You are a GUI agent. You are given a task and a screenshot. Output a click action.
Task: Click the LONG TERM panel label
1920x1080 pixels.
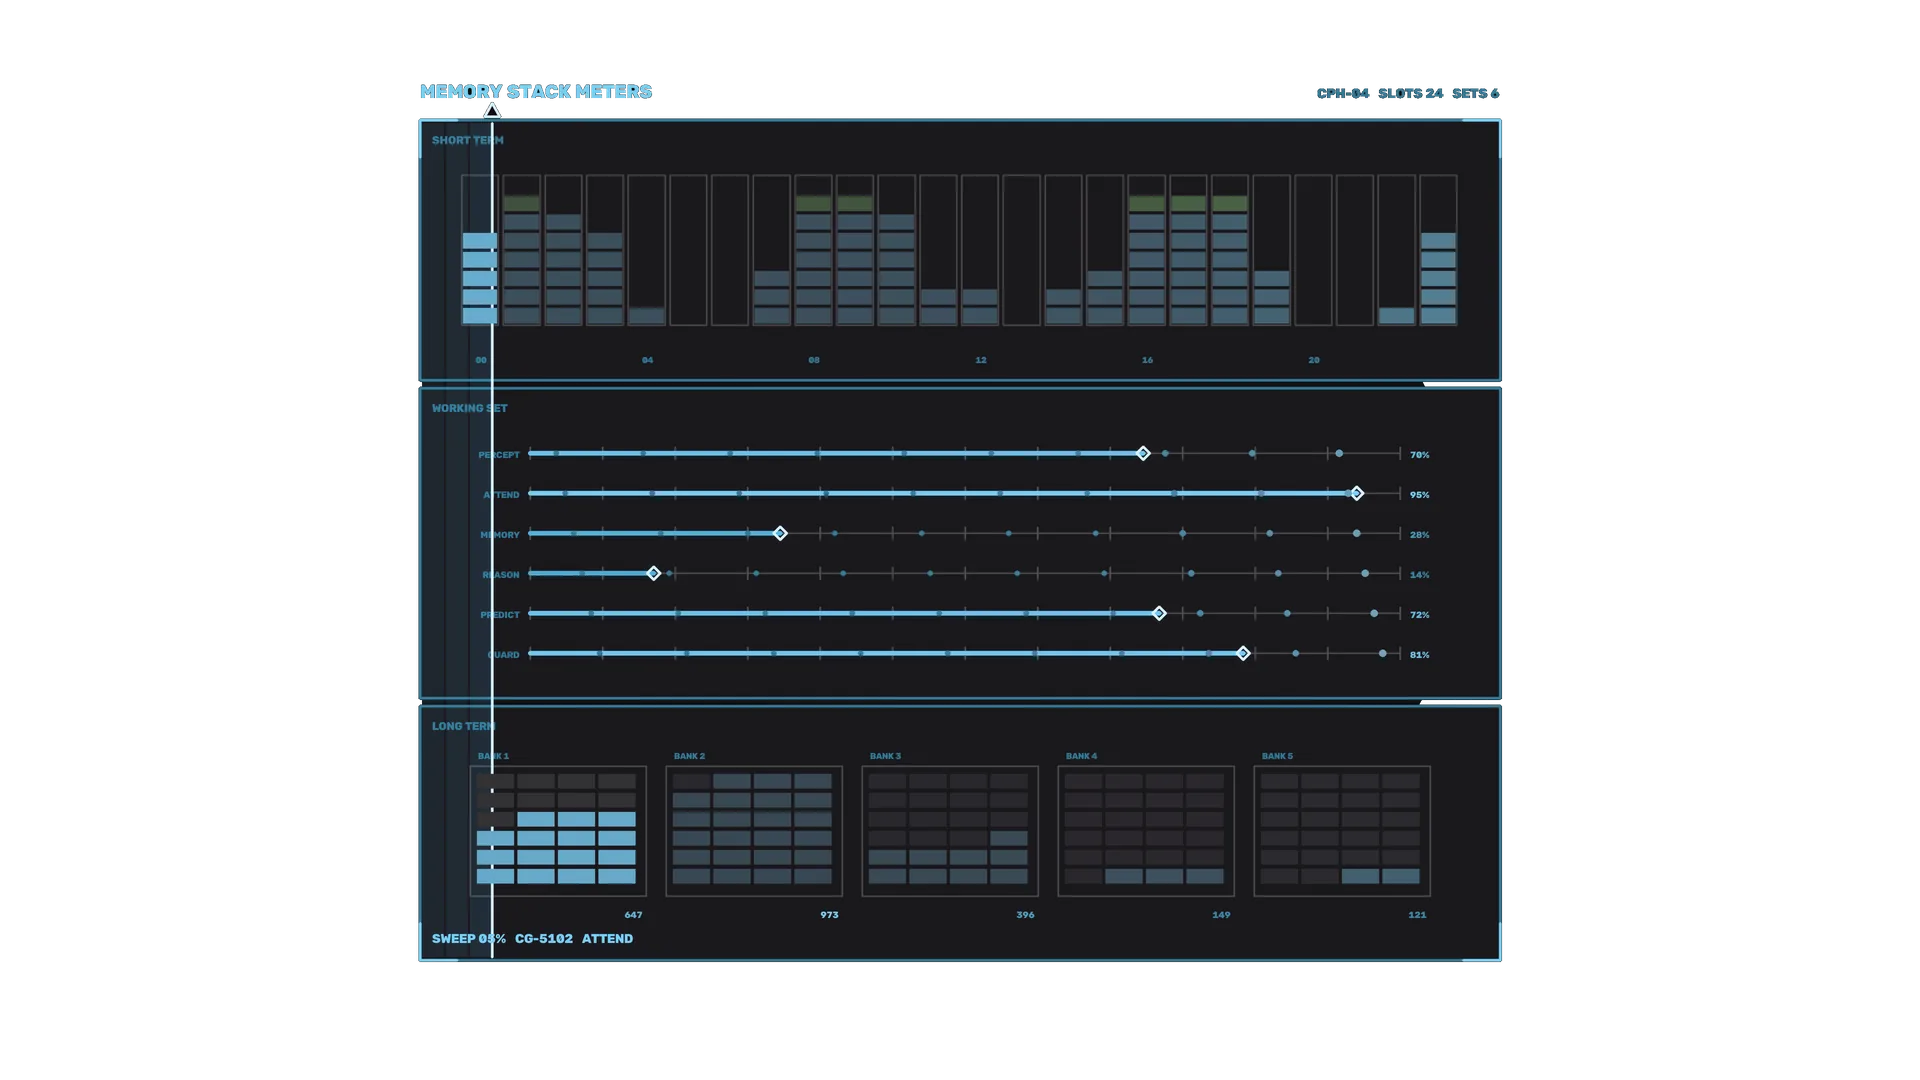(464, 726)
